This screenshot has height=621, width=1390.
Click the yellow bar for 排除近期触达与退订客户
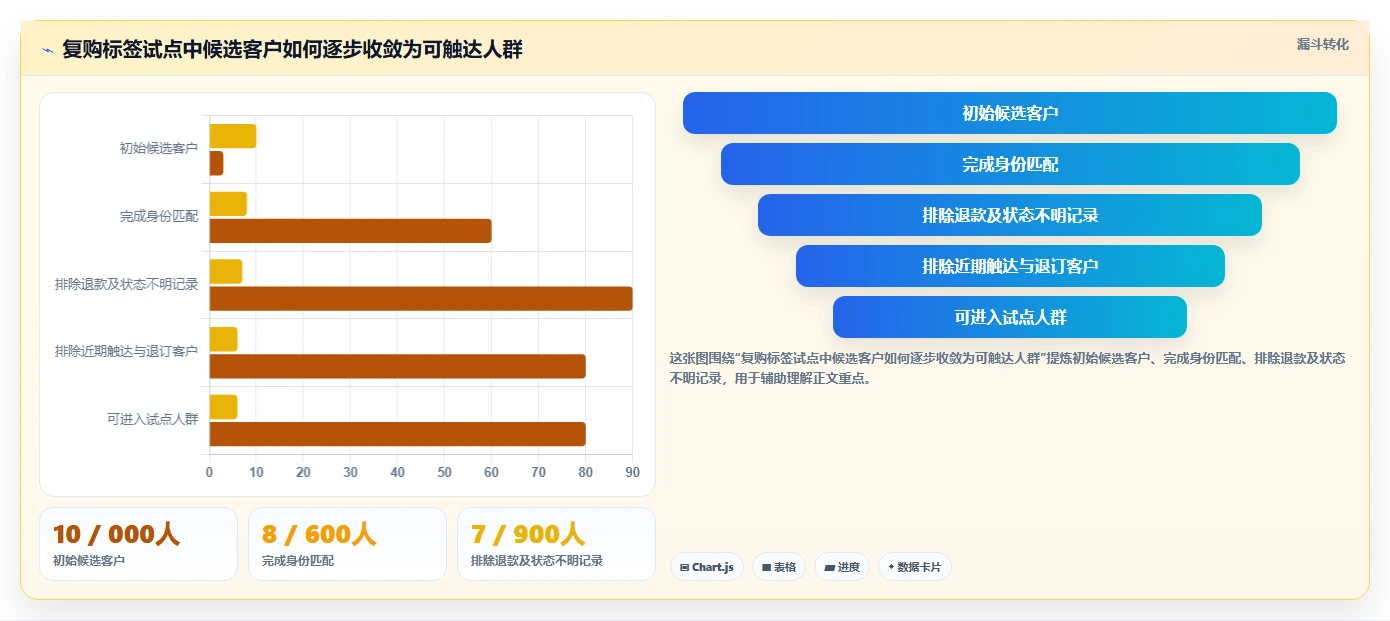(x=223, y=339)
